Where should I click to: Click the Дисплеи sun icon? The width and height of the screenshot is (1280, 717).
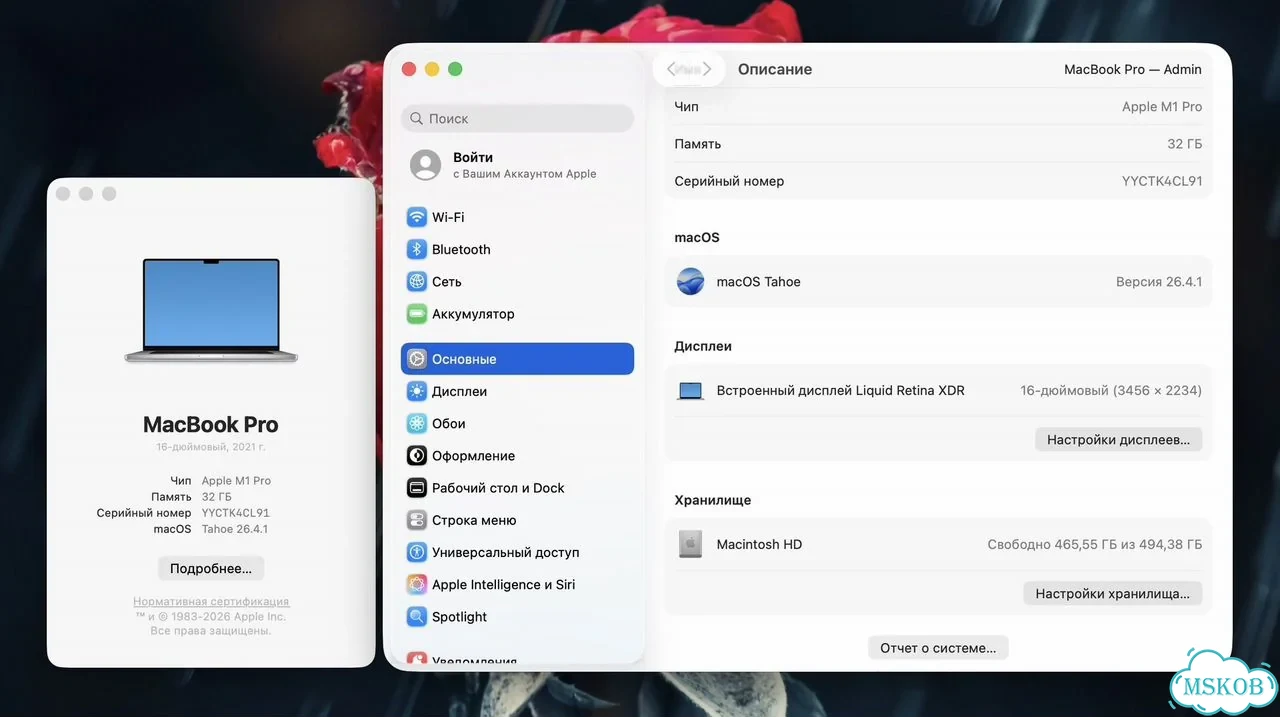(x=417, y=391)
